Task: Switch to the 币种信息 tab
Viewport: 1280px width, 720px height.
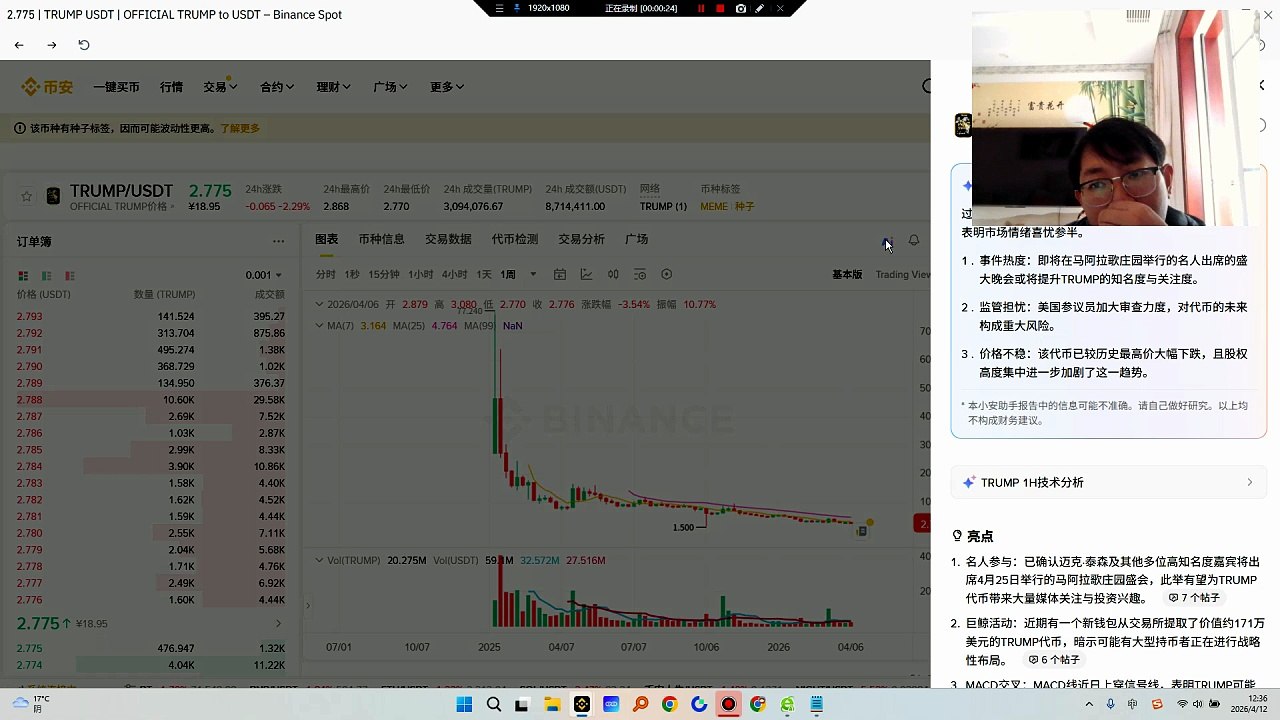Action: click(x=381, y=239)
